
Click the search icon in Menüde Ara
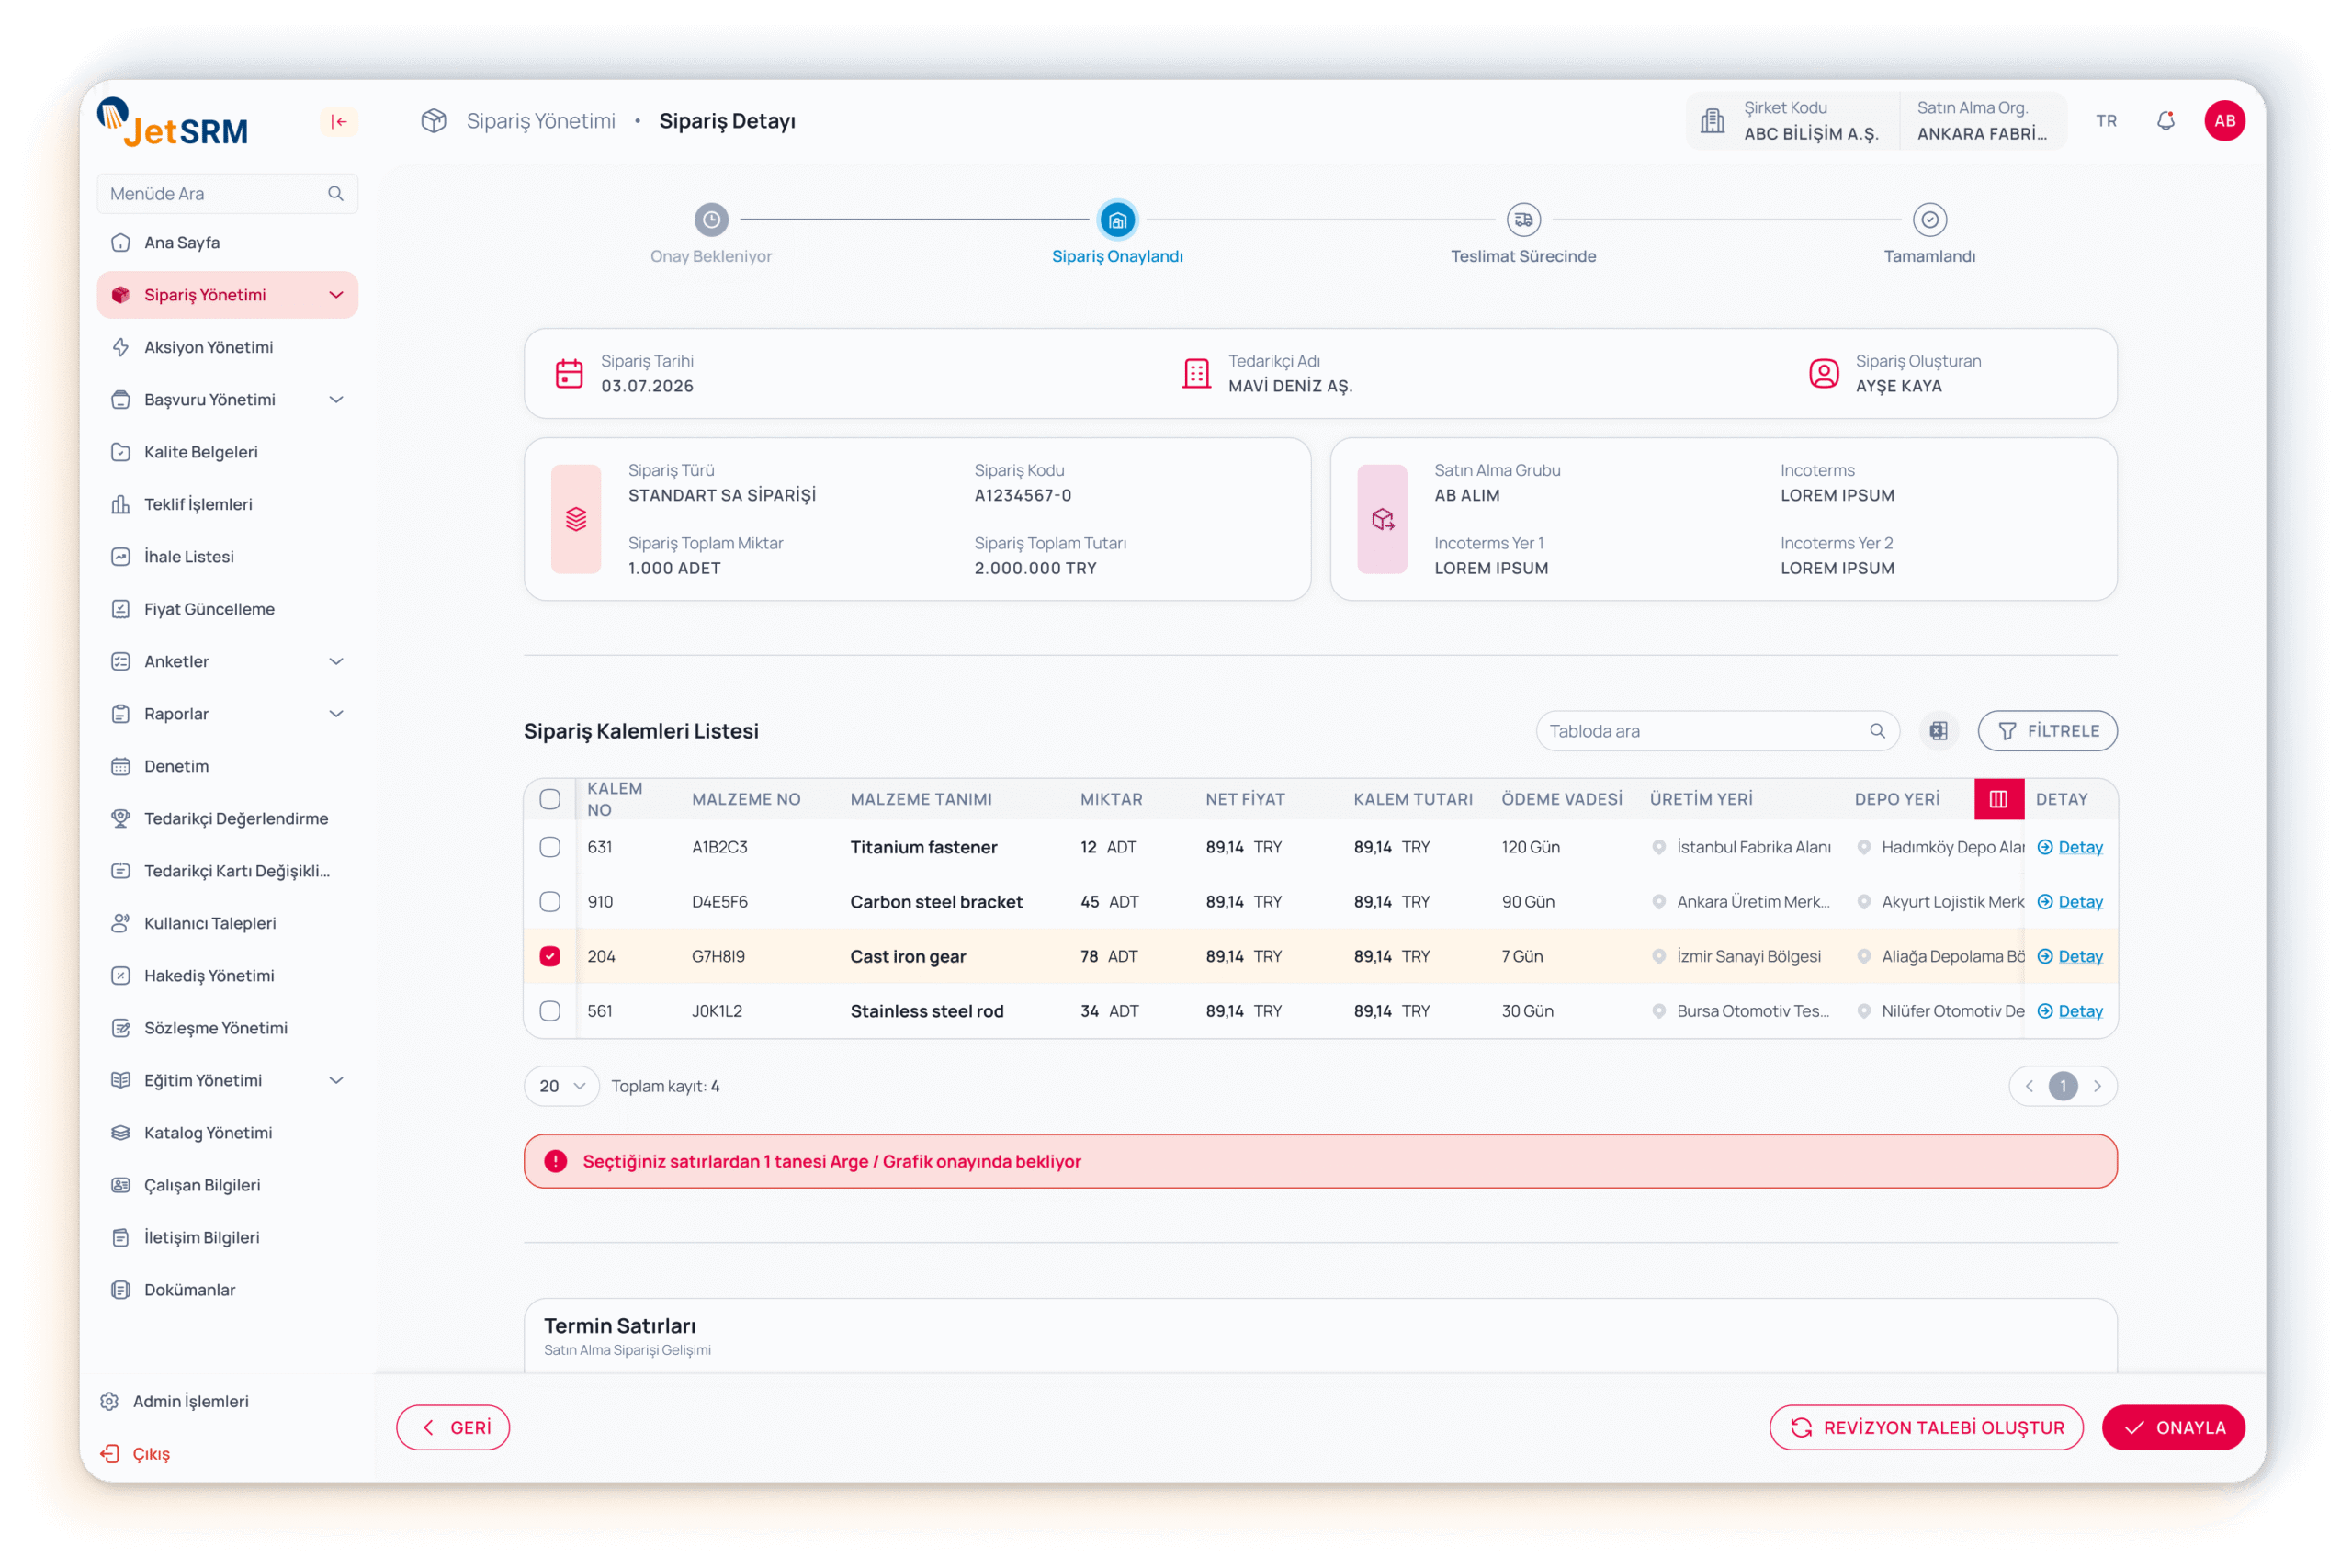(336, 194)
